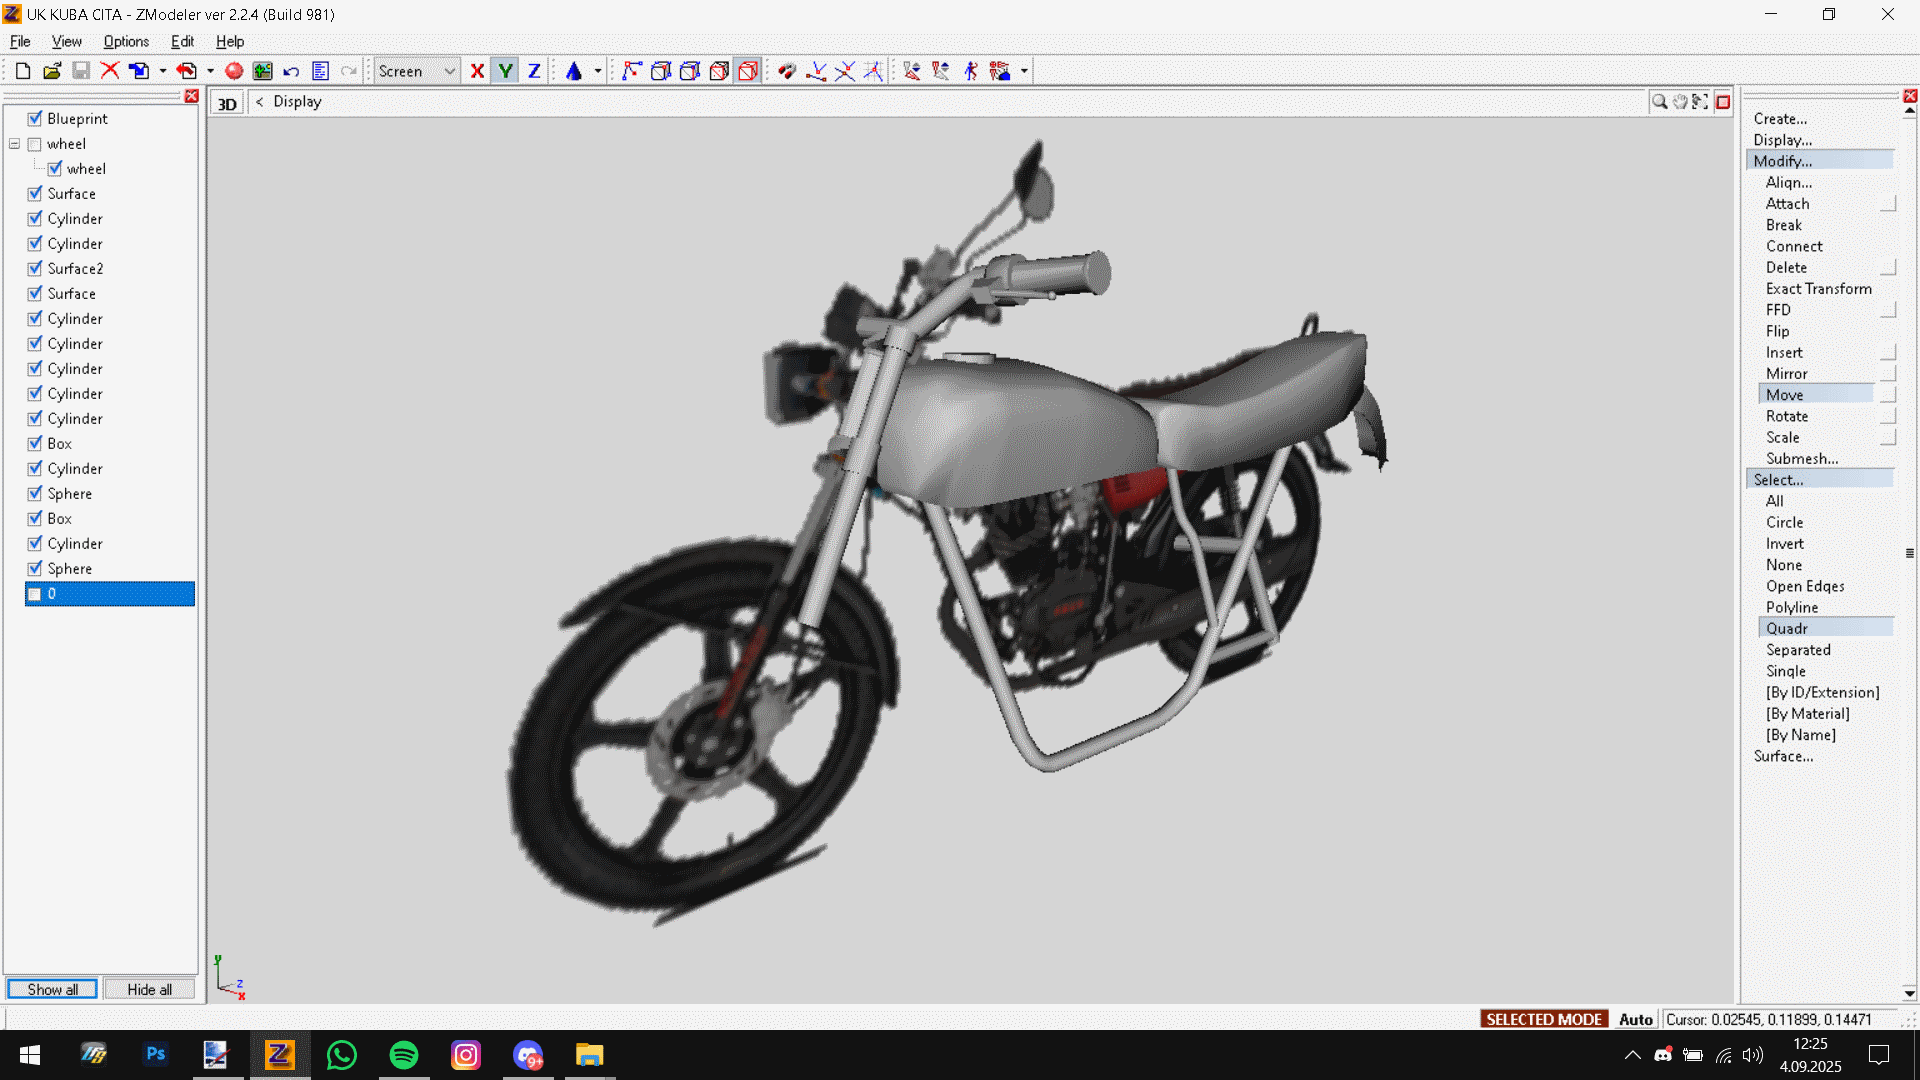Screen dimensions: 1920x1080
Task: Uncheck the Blueprint object checkbox
Action: click(35, 118)
